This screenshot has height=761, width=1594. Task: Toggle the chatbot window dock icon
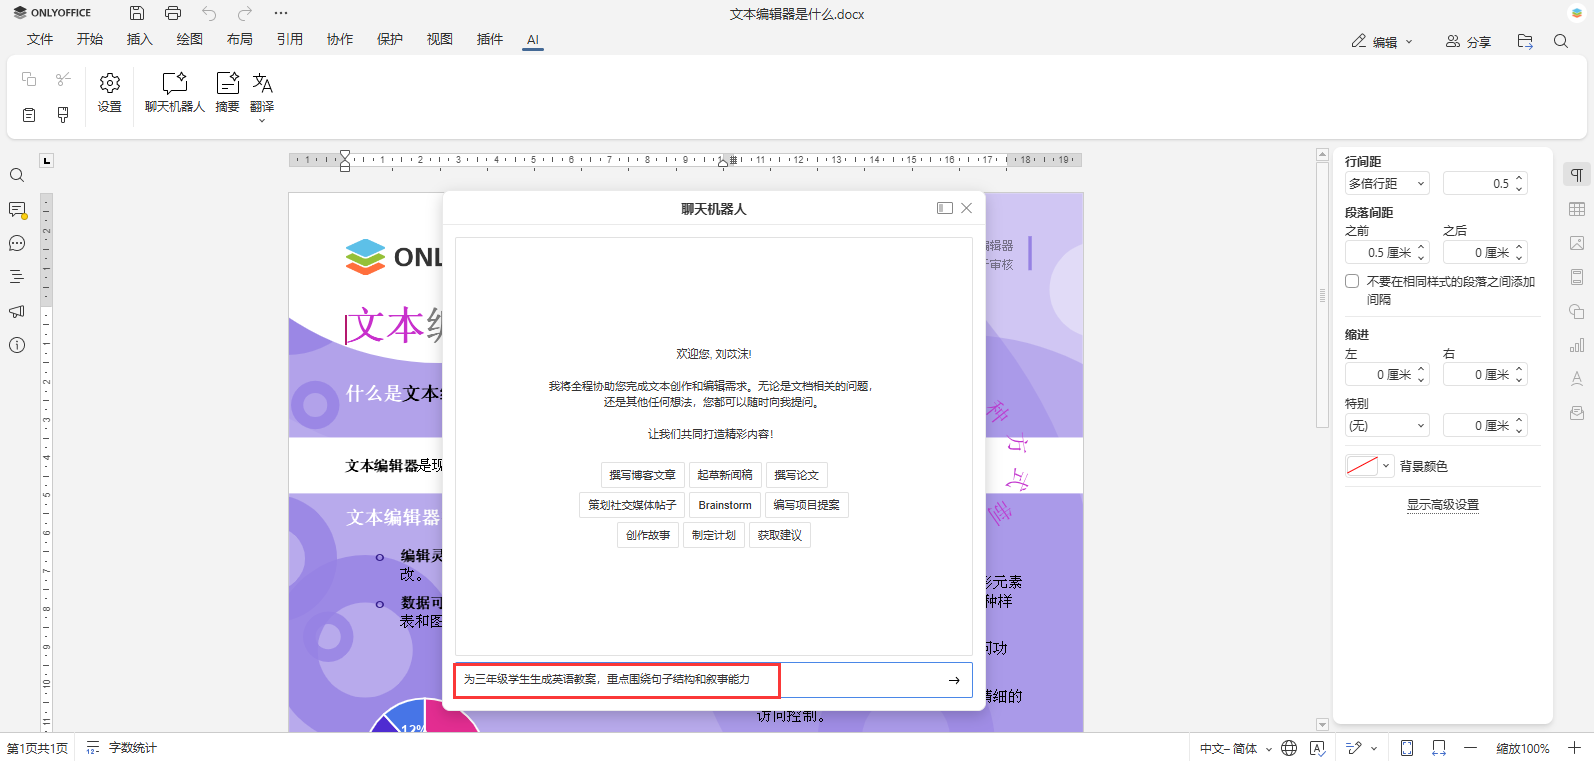click(944, 208)
